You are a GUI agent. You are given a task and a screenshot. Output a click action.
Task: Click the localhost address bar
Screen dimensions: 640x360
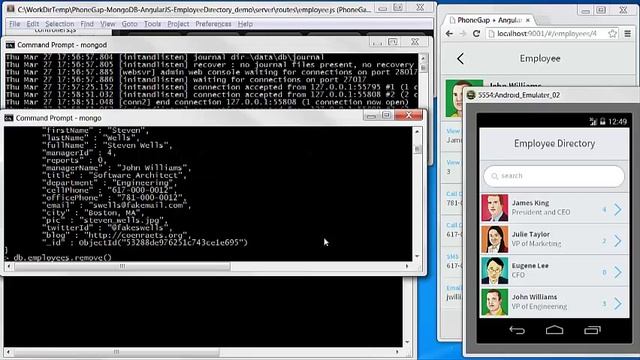click(x=547, y=34)
